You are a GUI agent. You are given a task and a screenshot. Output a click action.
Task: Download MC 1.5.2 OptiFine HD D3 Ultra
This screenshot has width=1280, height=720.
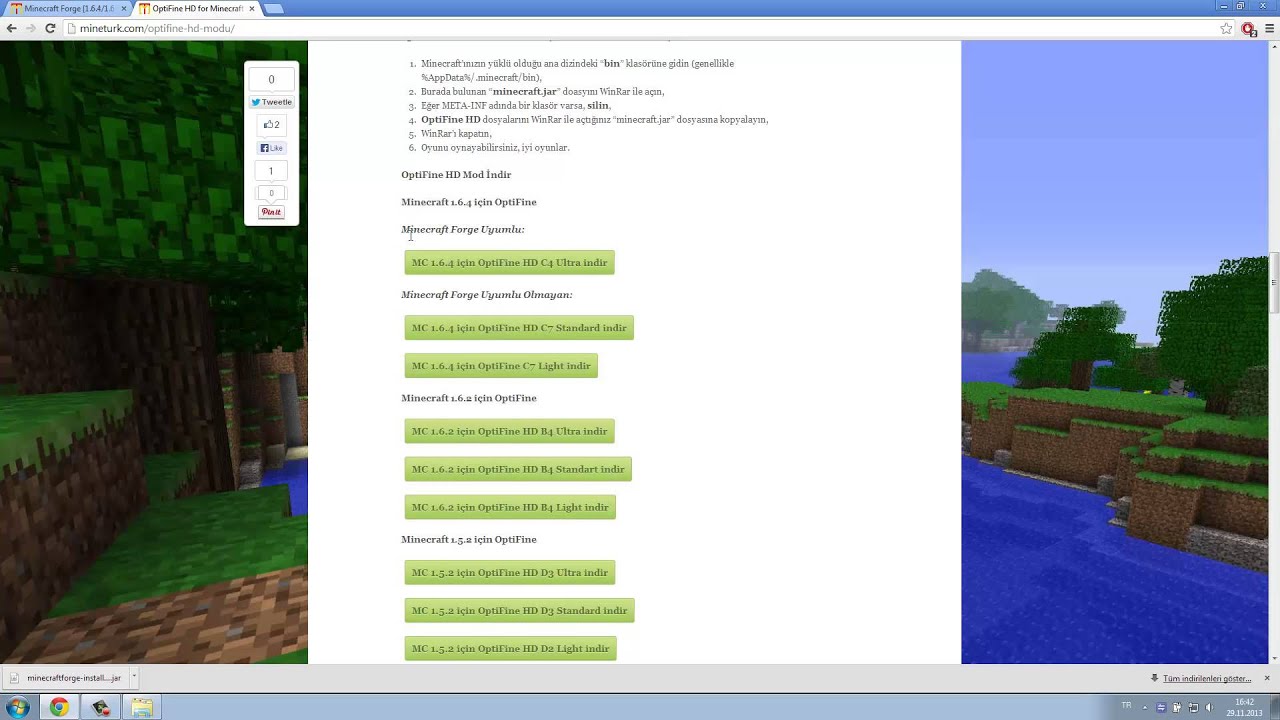tap(509, 573)
